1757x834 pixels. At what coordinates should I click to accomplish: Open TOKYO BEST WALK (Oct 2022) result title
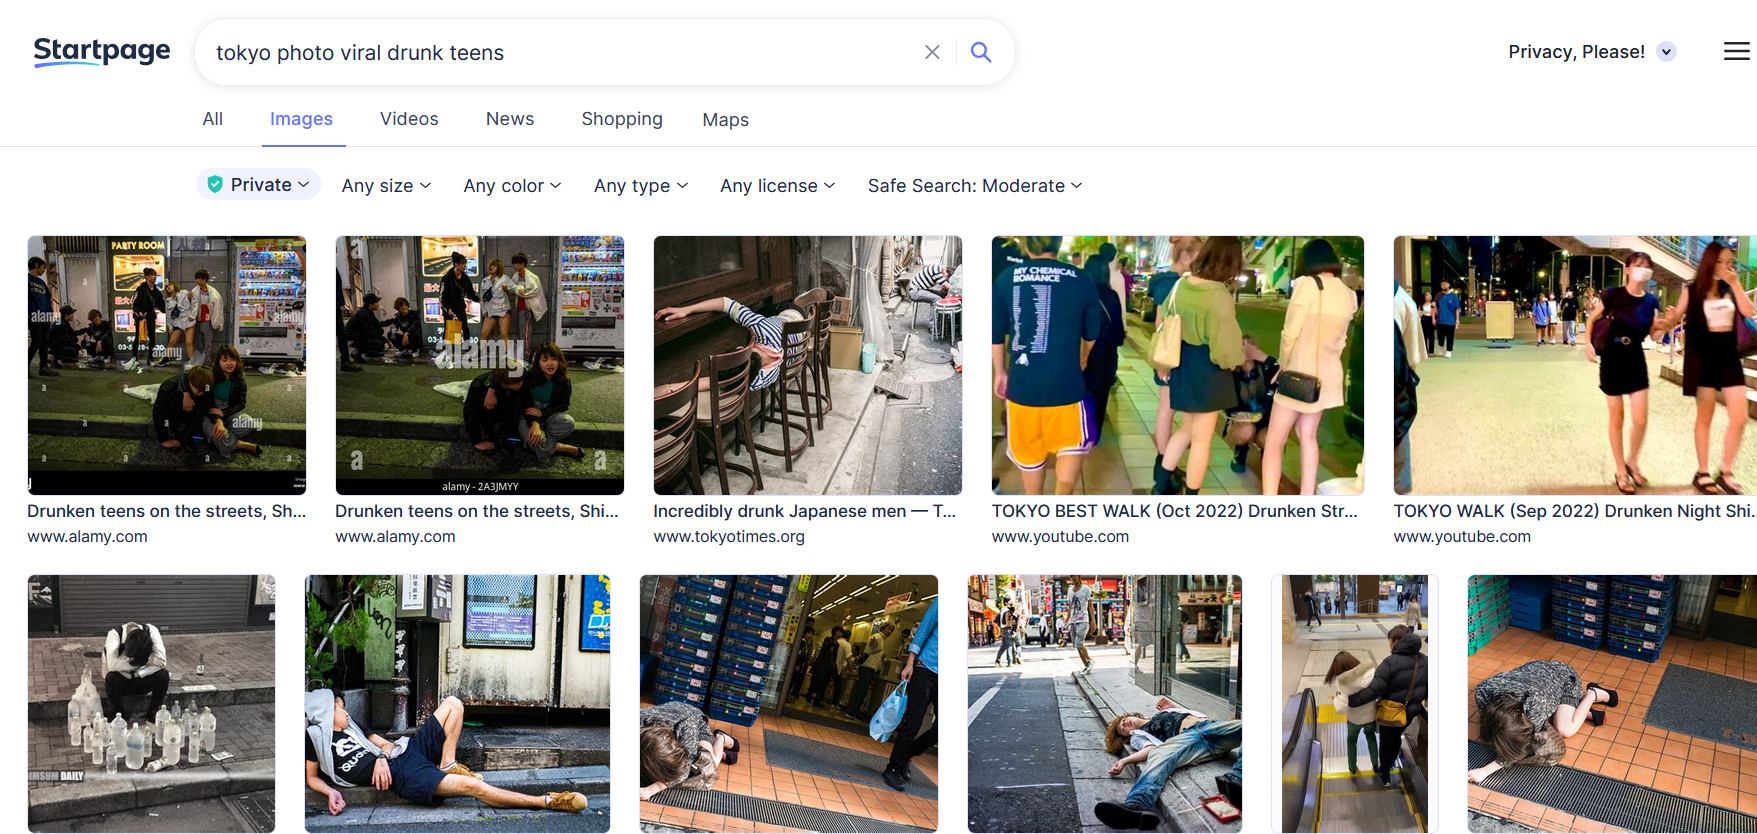[x=1174, y=511]
